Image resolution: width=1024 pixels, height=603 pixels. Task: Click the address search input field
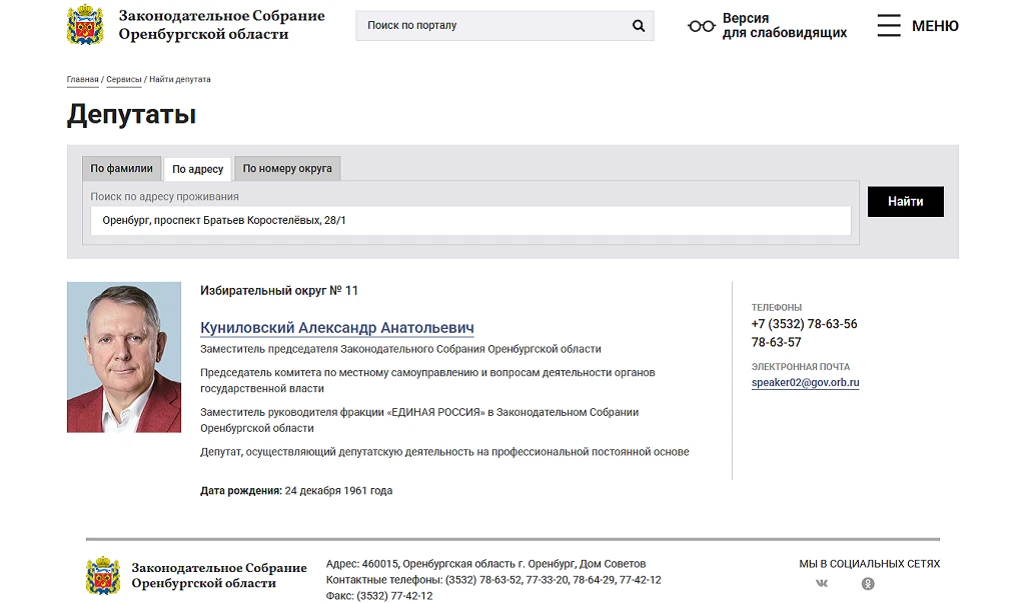(470, 220)
